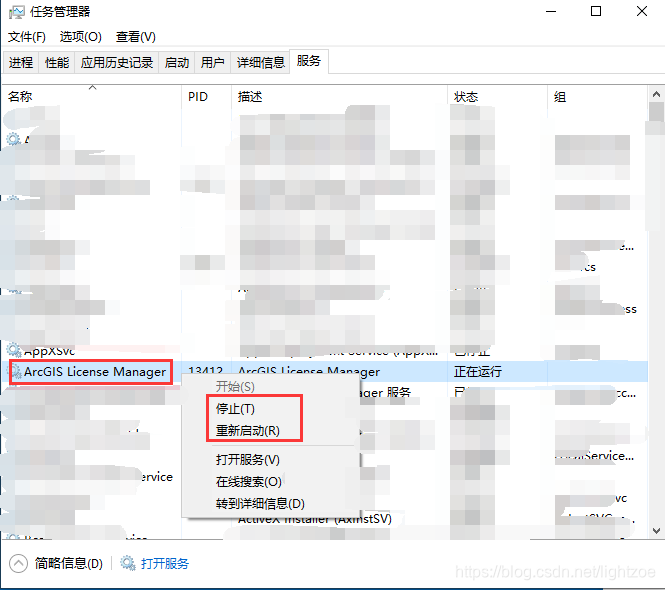Viewport: 665px width, 590px height.
Task: Click the 正在运行 status of ArcGIS License Manager
Action: coord(478,372)
